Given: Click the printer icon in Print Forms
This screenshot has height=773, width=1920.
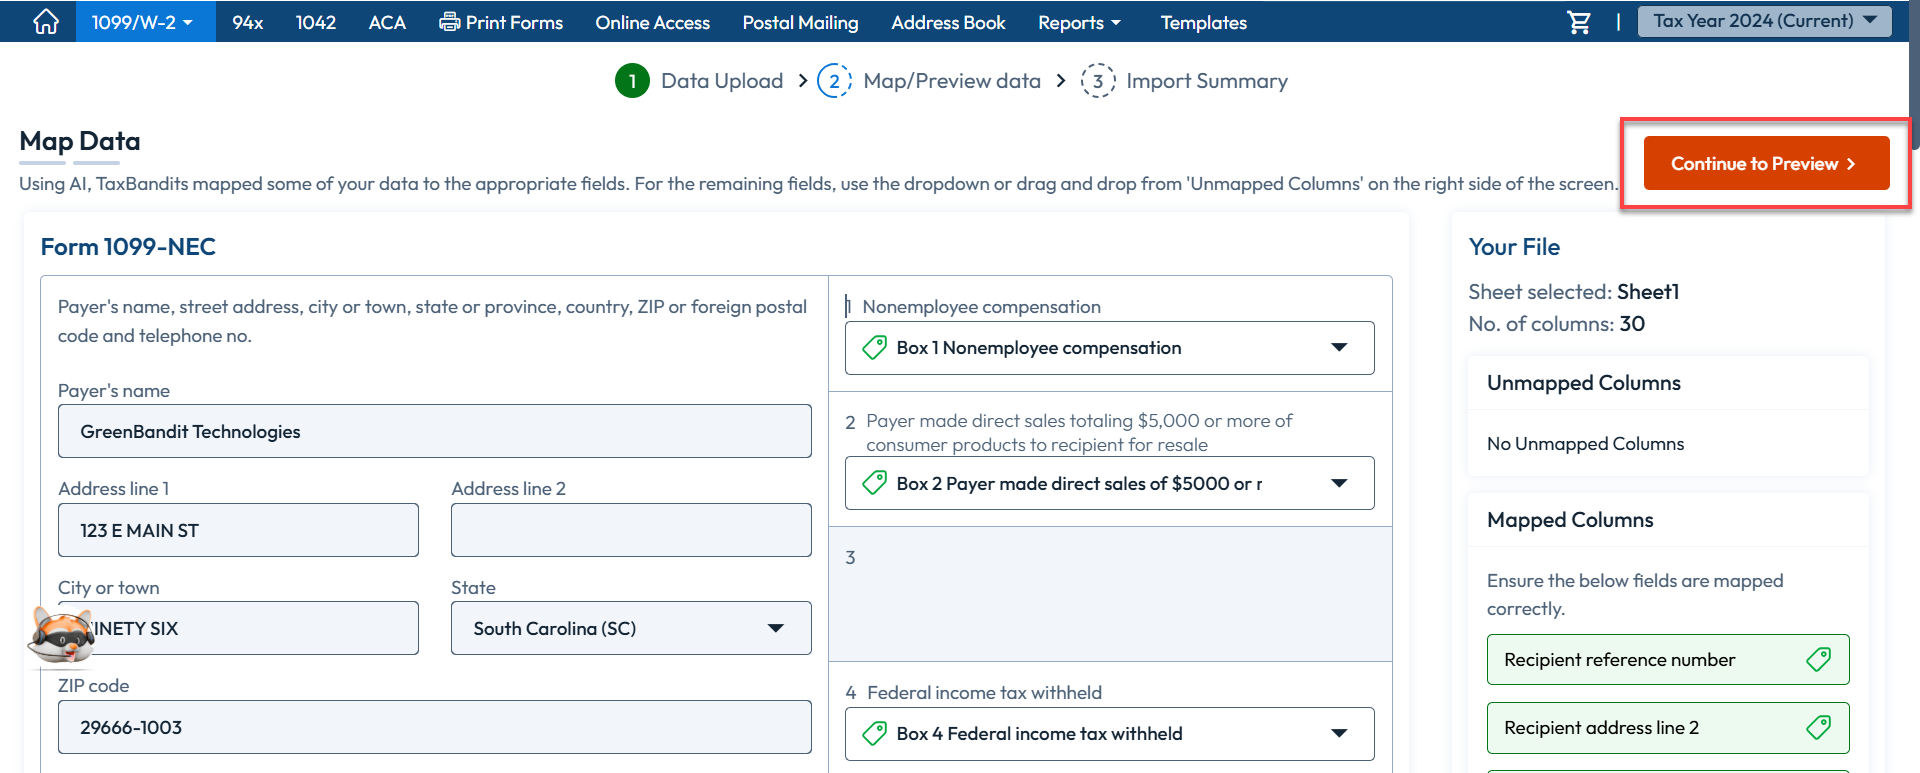Looking at the screenshot, I should [450, 22].
